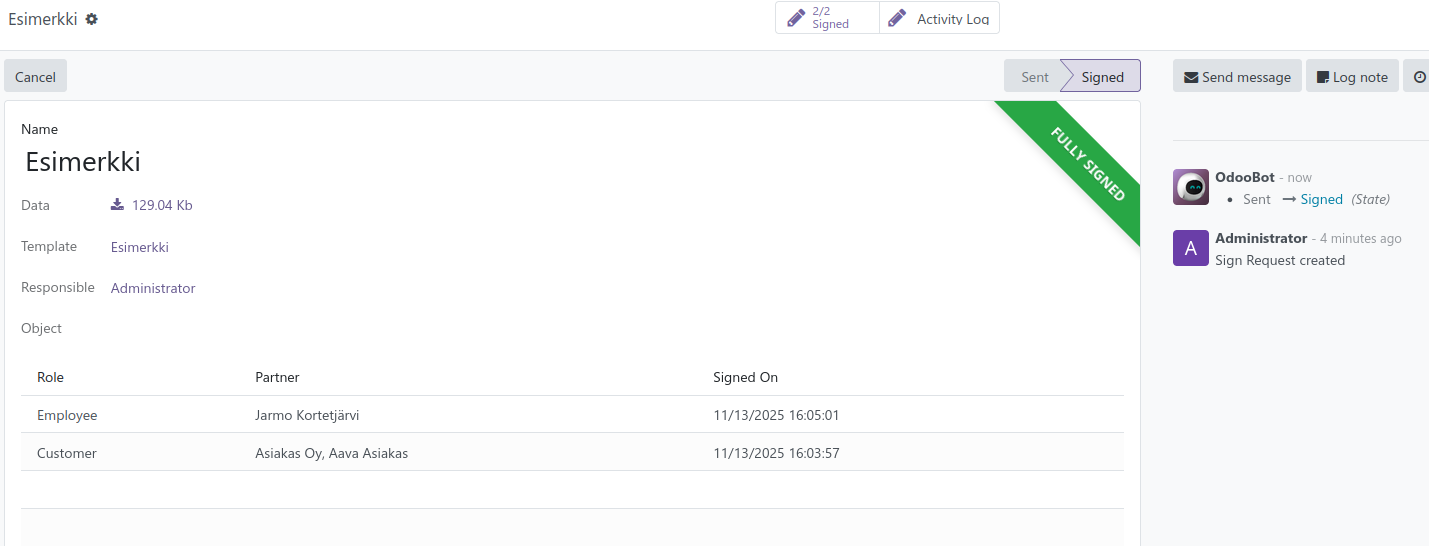Open the Administrator responsible link
The image size is (1429, 546).
[153, 288]
